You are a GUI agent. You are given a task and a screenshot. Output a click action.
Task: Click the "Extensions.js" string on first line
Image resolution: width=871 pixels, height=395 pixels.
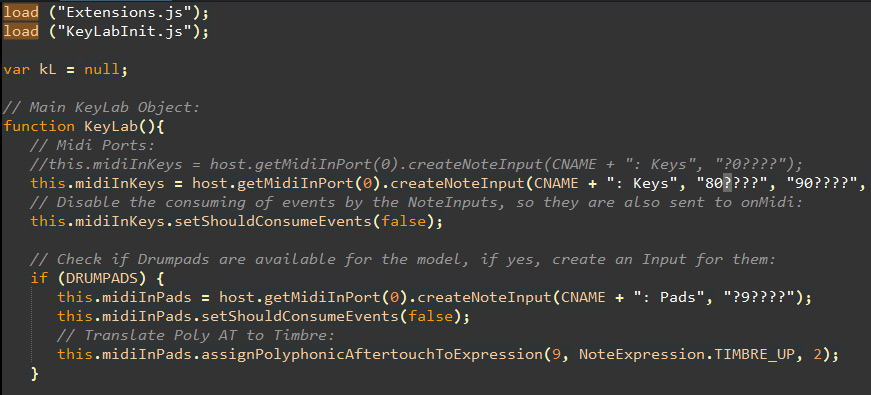(x=116, y=12)
